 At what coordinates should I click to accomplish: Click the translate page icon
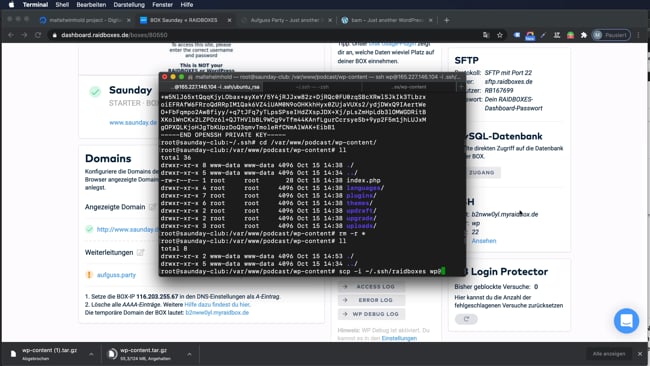[x=486, y=35]
